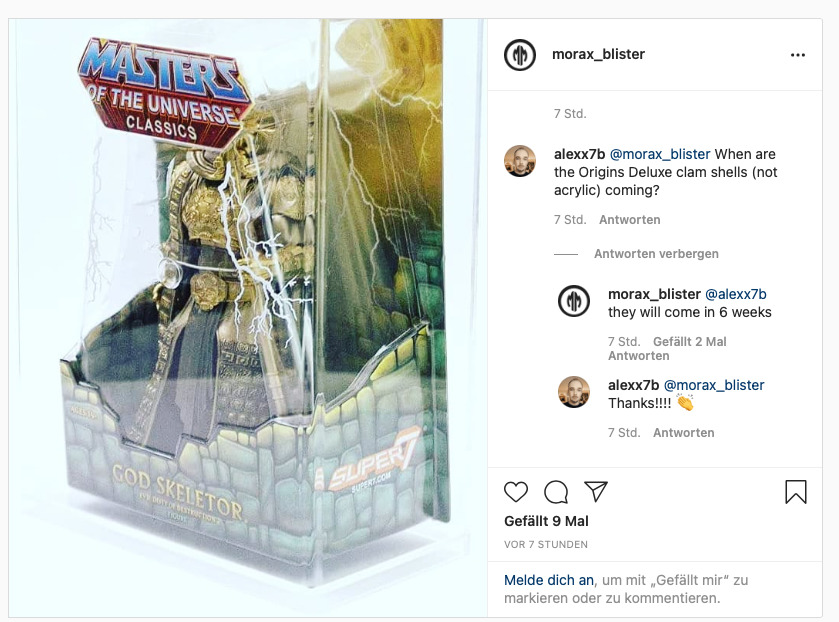The width and height of the screenshot is (839, 622).
Task: Click the Melde dich an login link
Action: 548,580
